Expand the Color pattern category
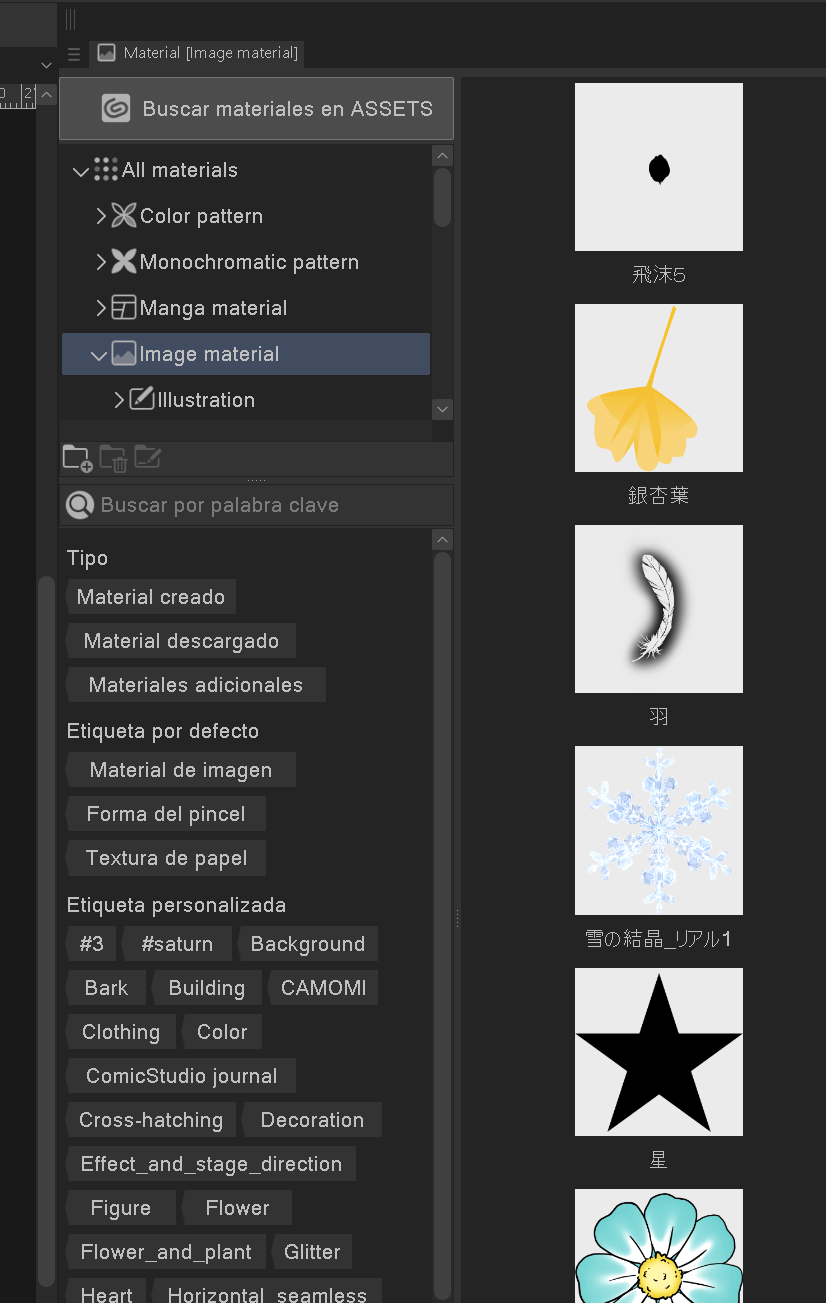826x1303 pixels. (101, 216)
